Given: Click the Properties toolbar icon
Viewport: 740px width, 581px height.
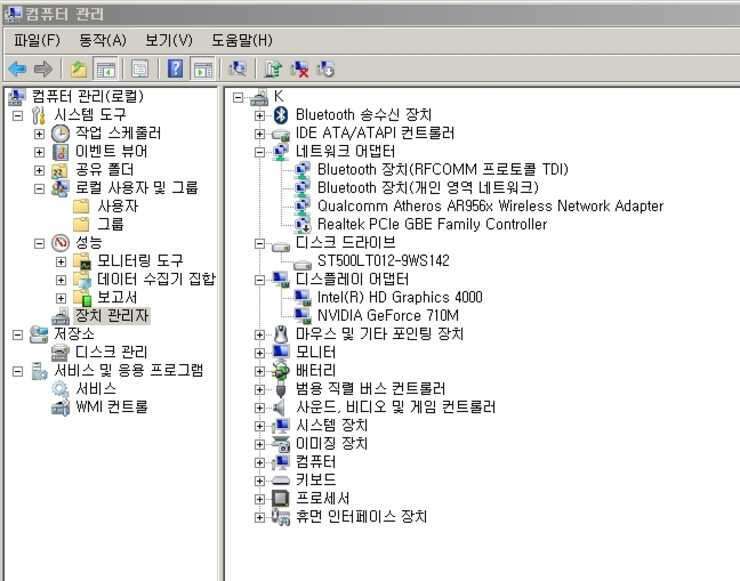Looking at the screenshot, I should pos(140,69).
